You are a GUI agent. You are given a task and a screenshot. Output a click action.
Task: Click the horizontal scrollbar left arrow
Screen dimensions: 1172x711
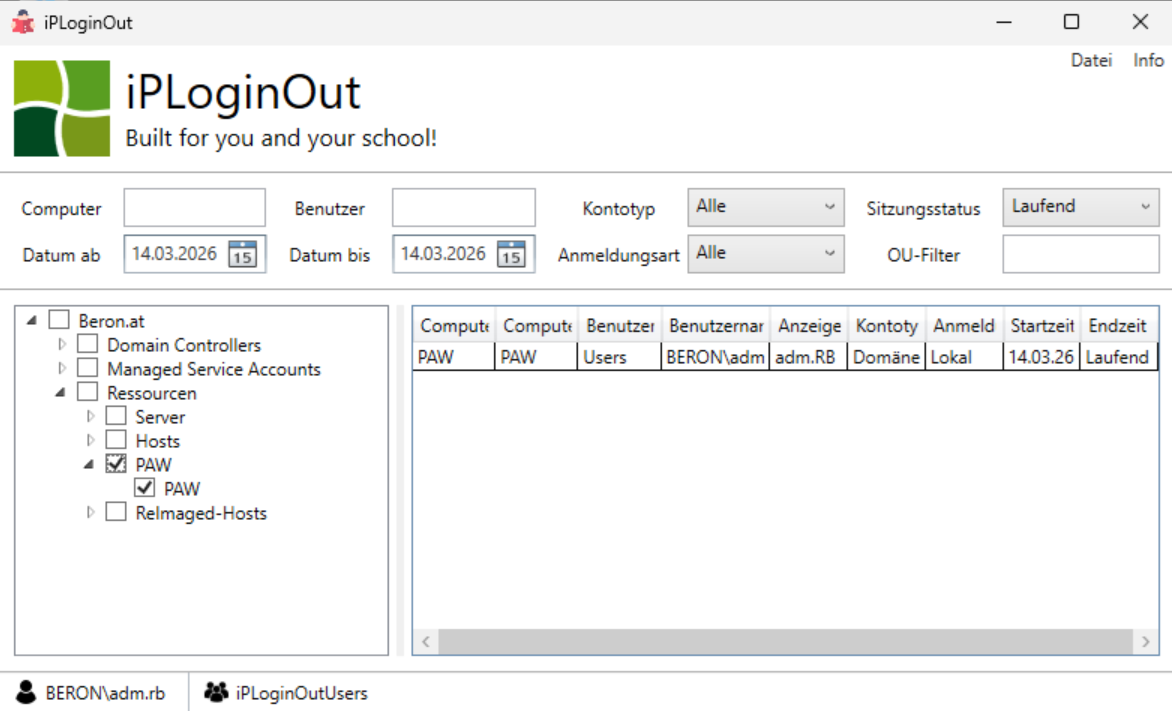(x=425, y=642)
